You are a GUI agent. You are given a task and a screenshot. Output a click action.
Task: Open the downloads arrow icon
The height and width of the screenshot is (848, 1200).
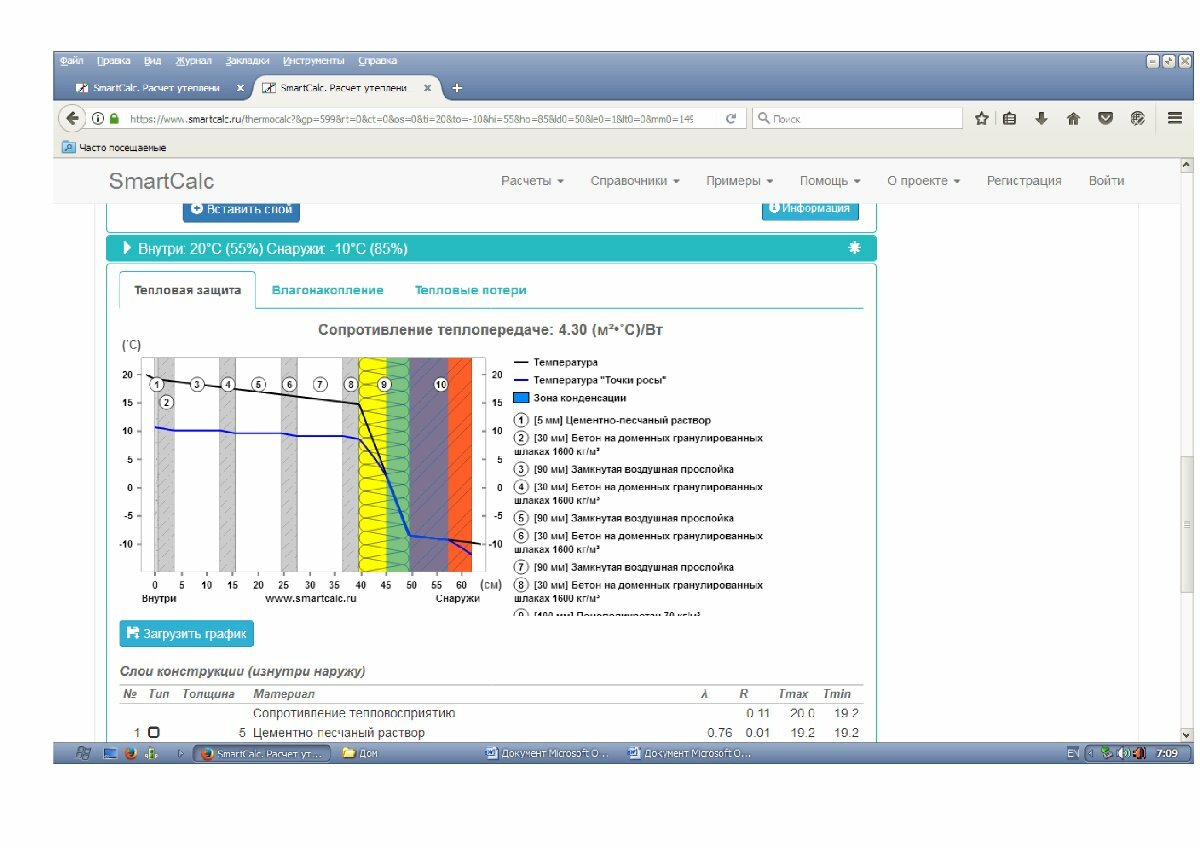pyautogui.click(x=1041, y=118)
